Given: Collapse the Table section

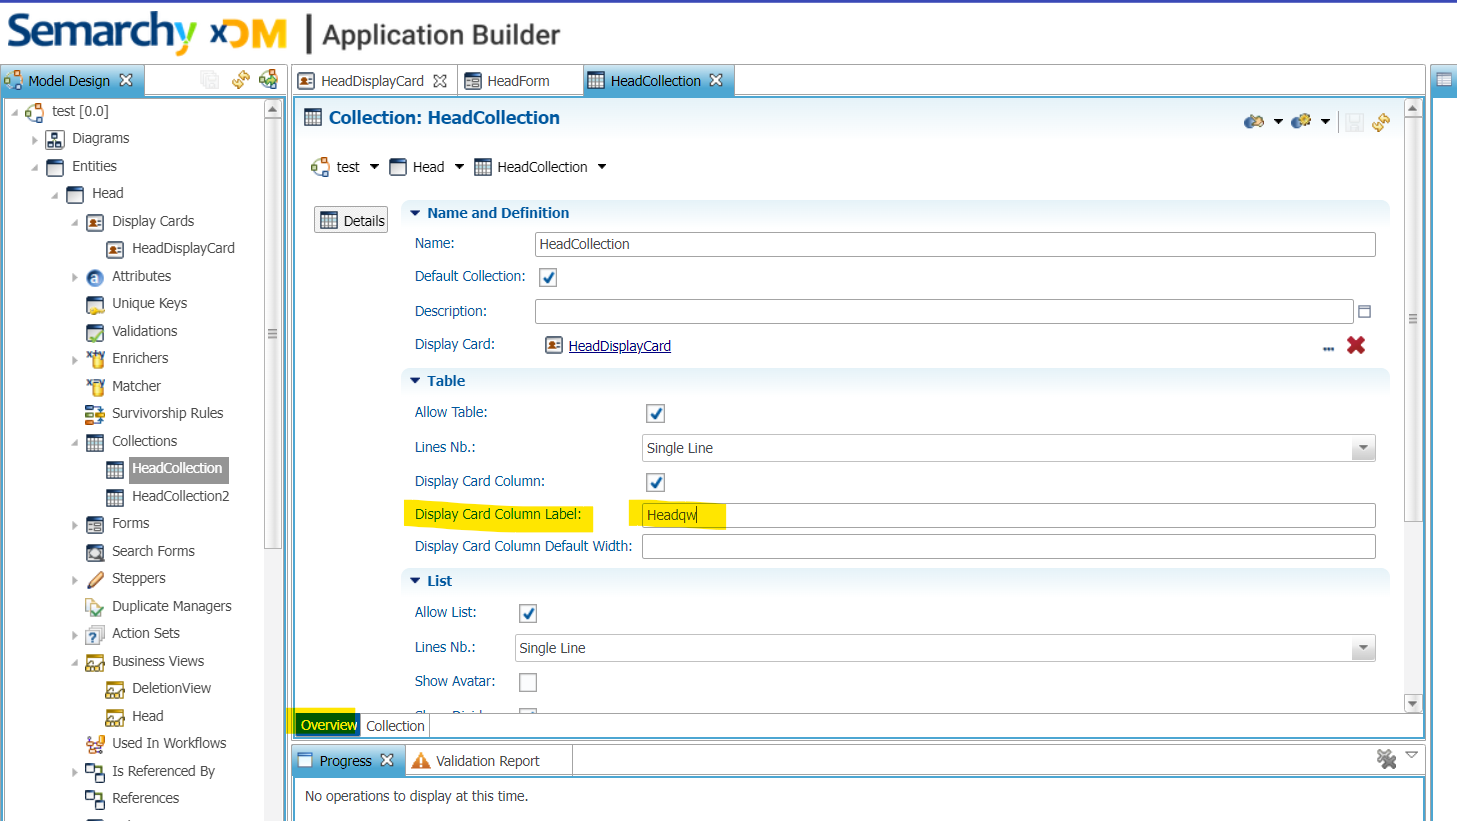Looking at the screenshot, I should [415, 381].
